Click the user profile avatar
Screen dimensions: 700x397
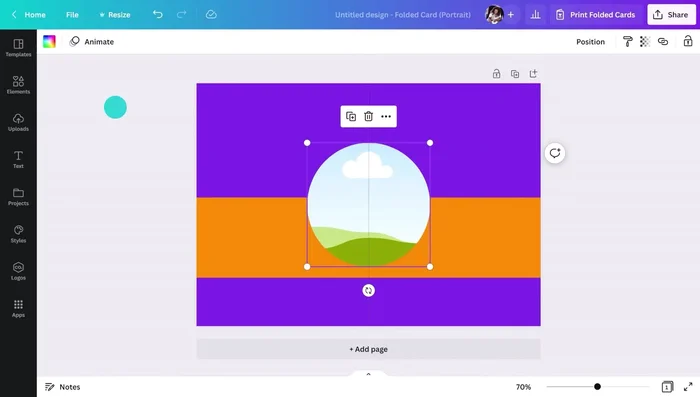(494, 15)
